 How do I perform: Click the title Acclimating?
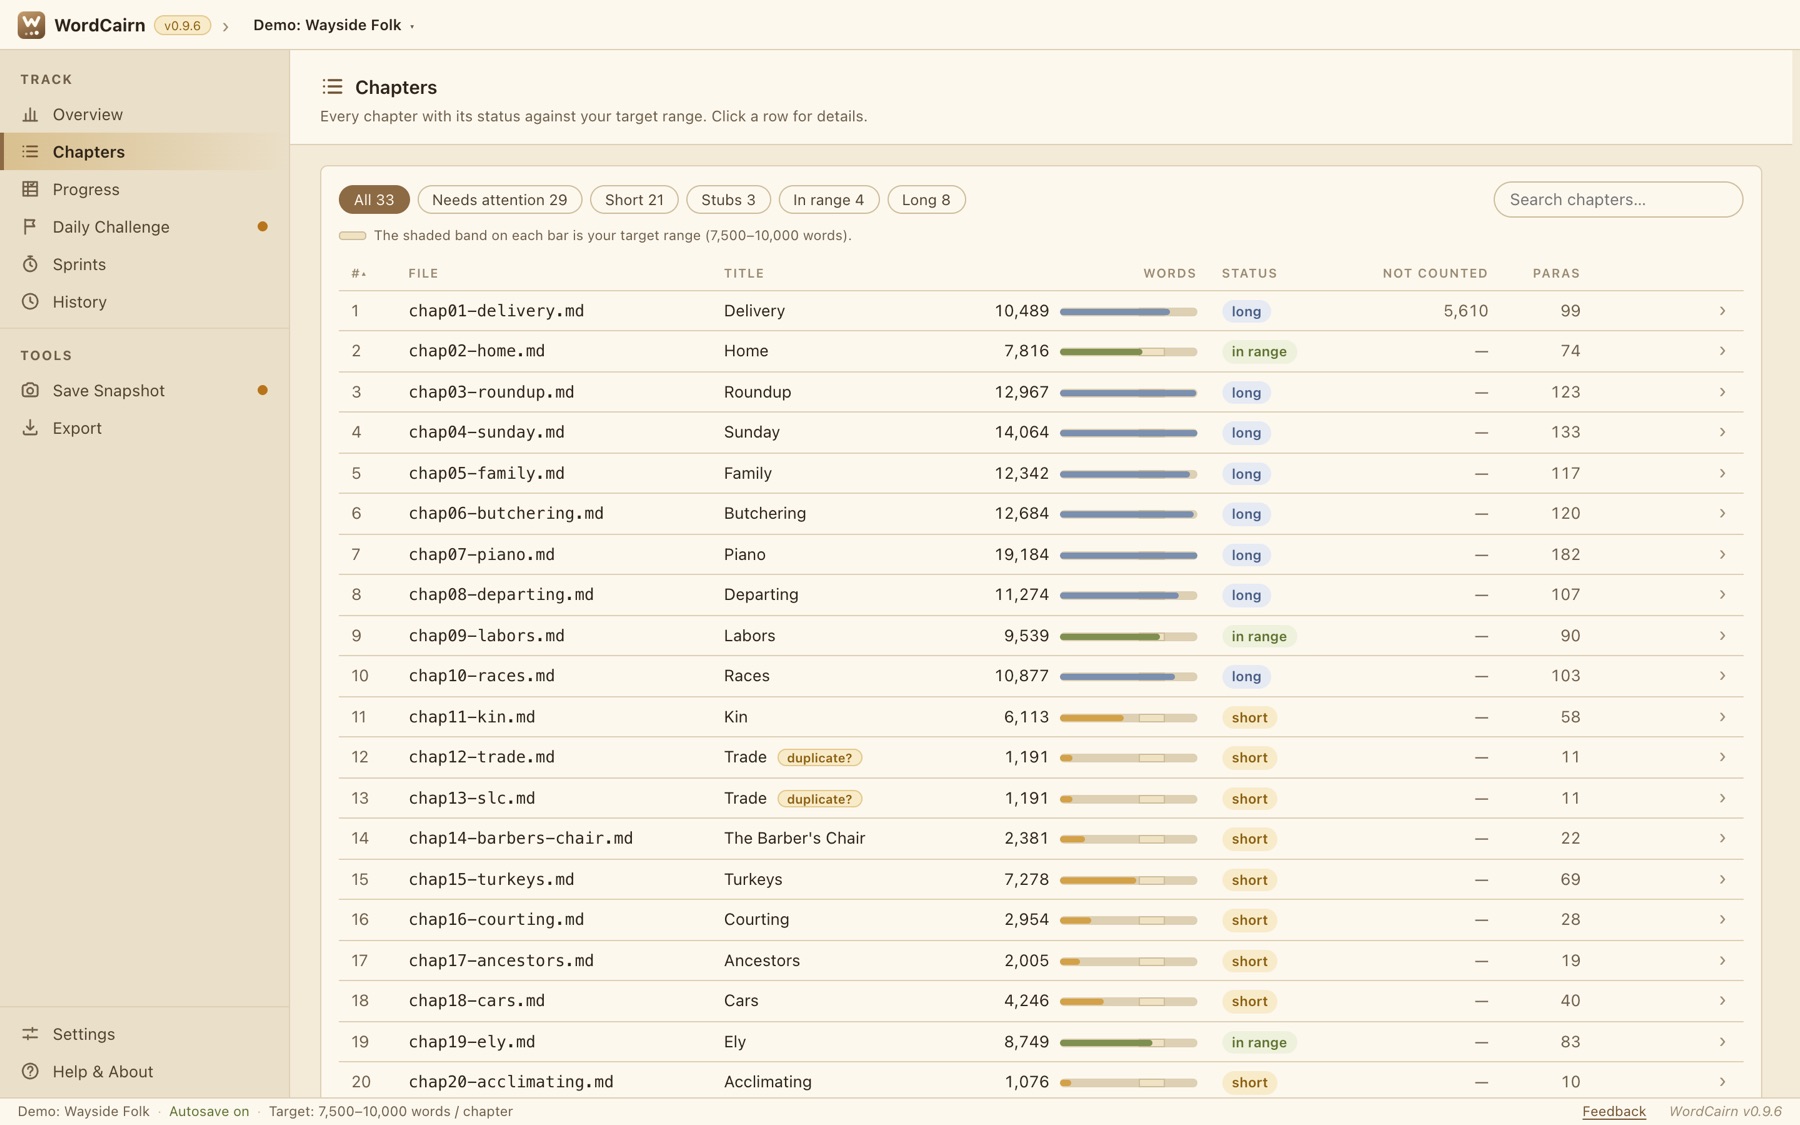point(768,1082)
